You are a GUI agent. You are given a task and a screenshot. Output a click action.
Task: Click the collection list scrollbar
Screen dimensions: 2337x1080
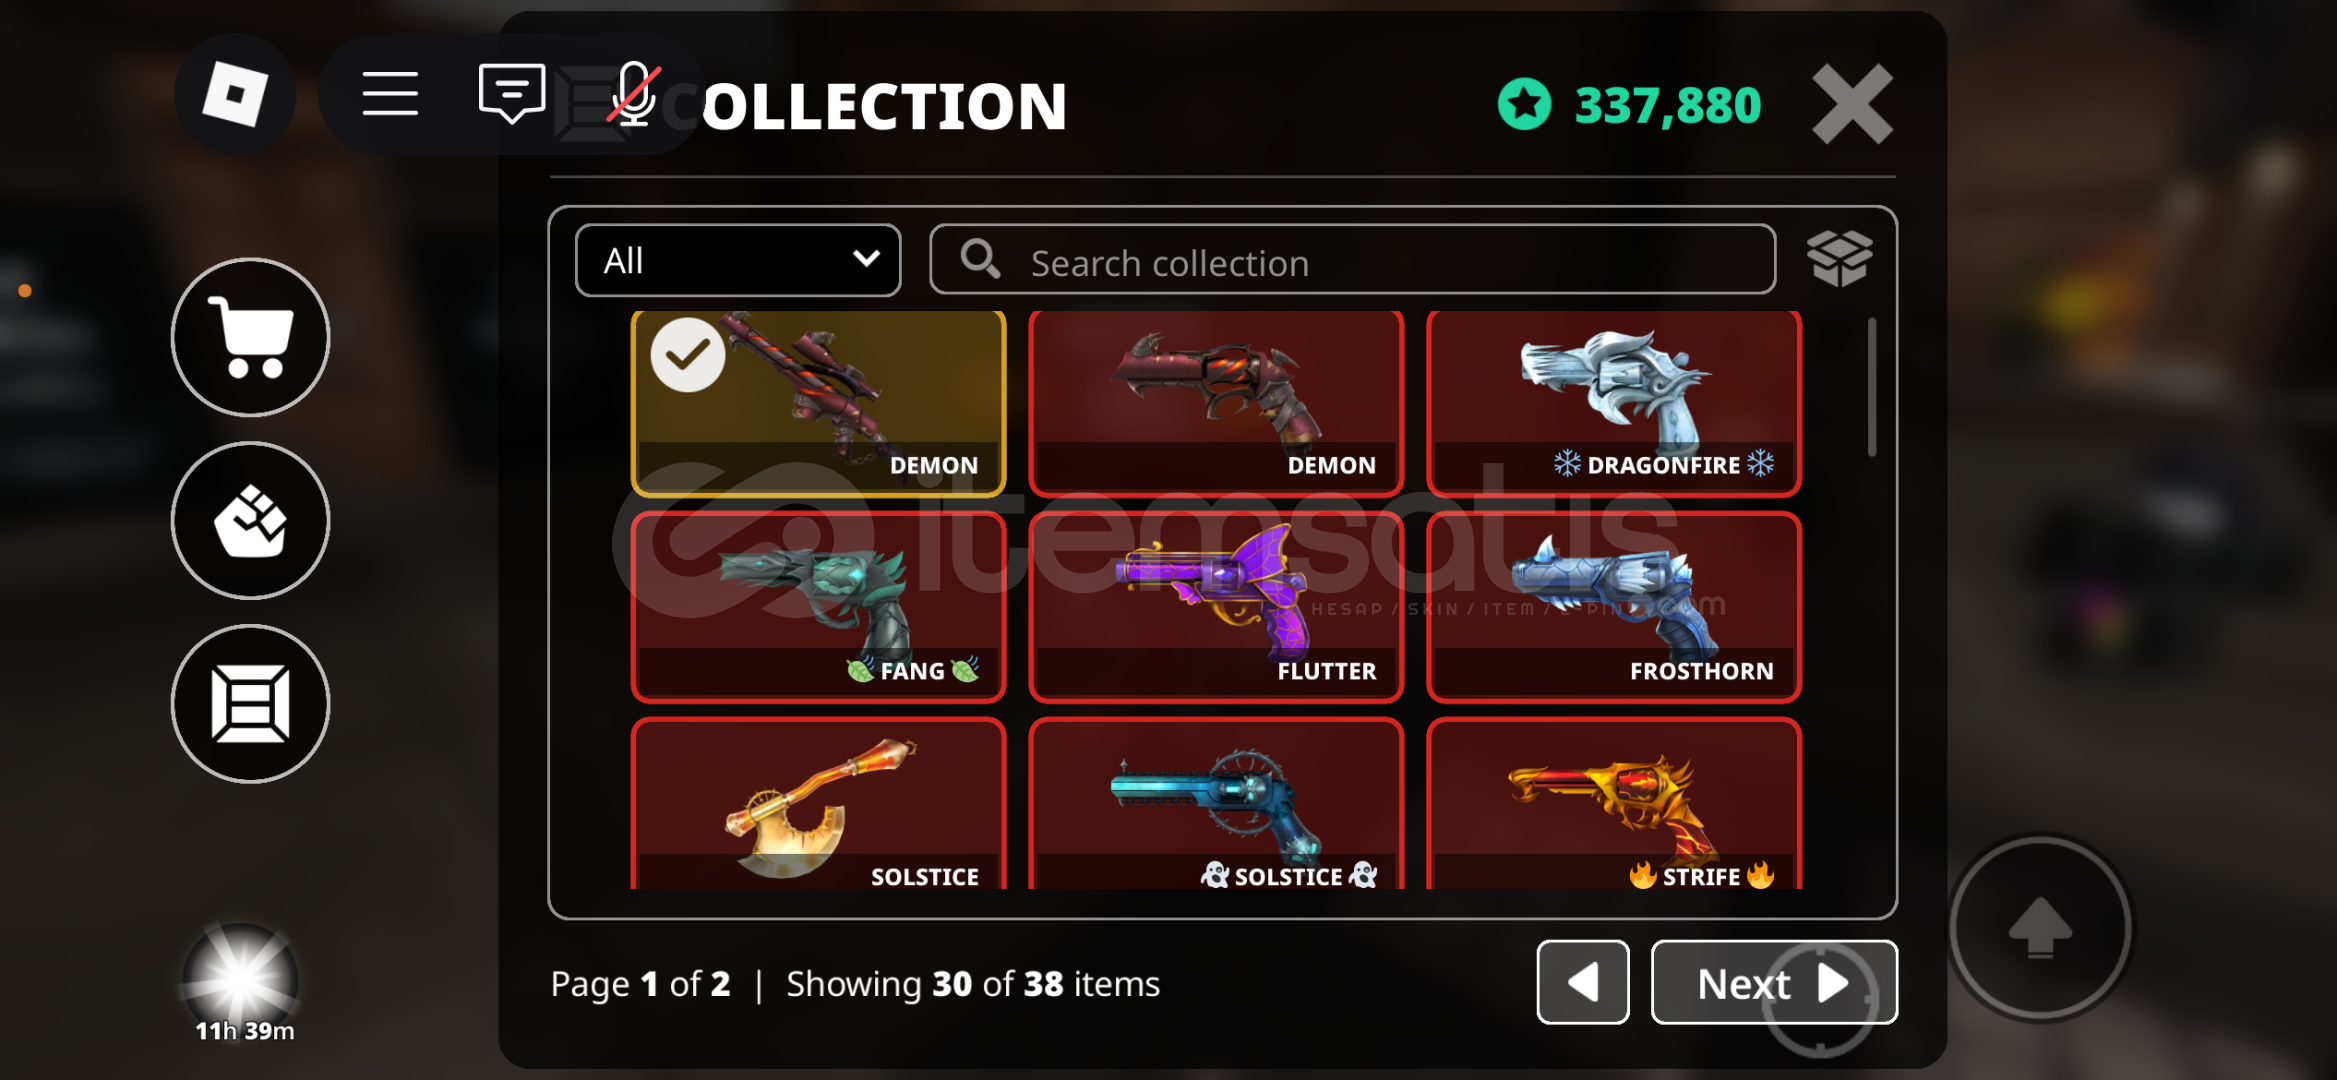(x=1872, y=387)
